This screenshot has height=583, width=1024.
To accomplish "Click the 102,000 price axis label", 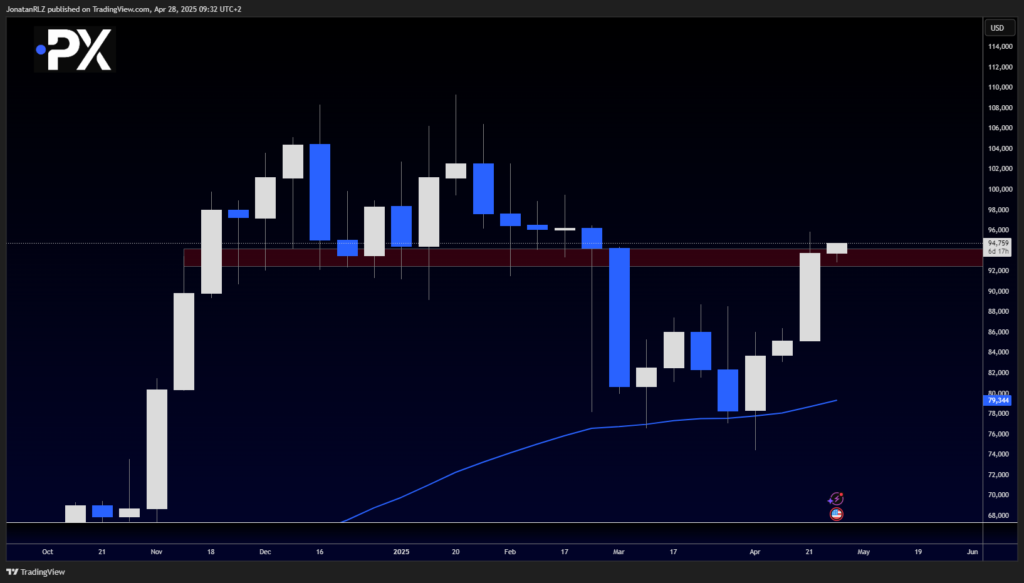I will click(1000, 168).
